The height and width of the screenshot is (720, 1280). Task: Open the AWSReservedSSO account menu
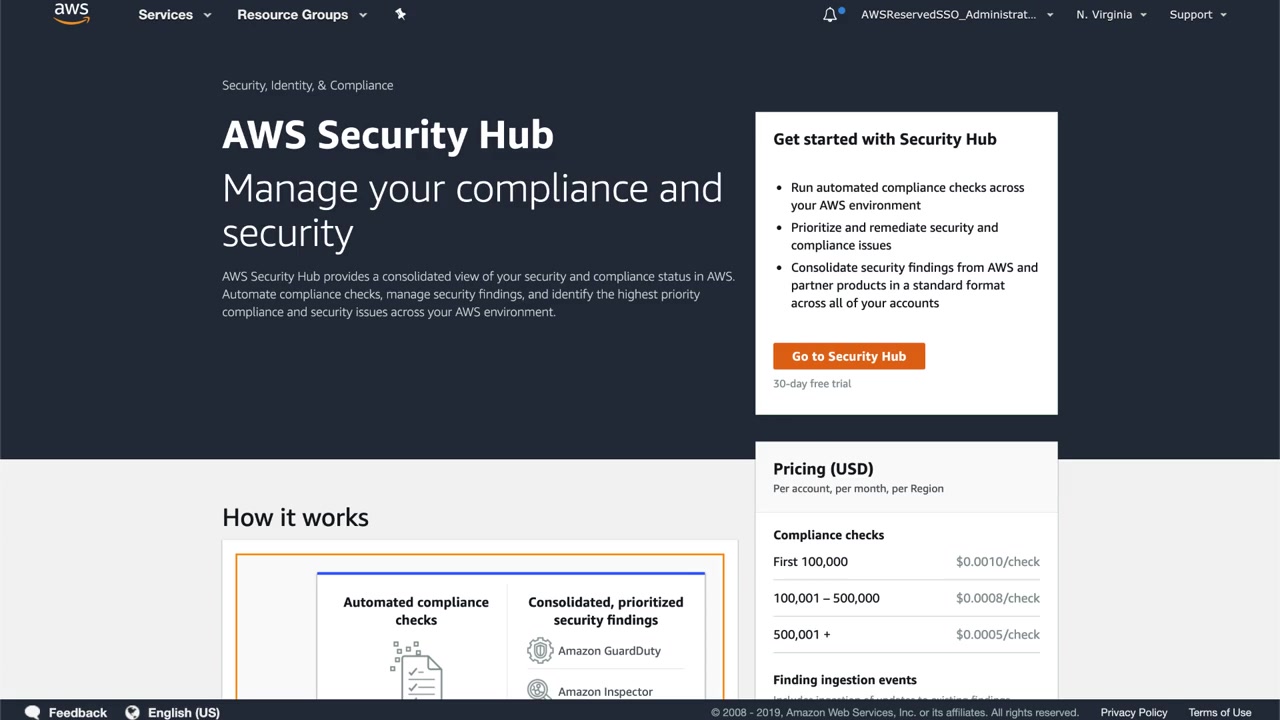957,15
